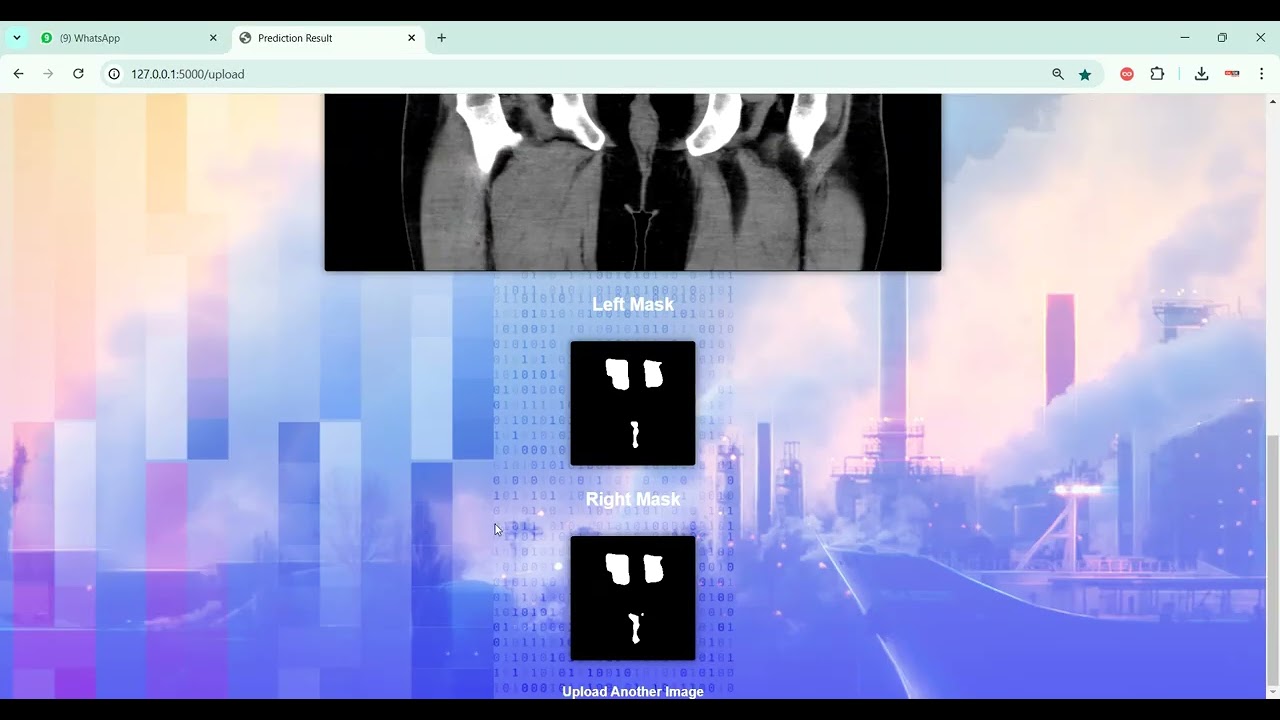Click the uploaded CT scan image

(633, 182)
